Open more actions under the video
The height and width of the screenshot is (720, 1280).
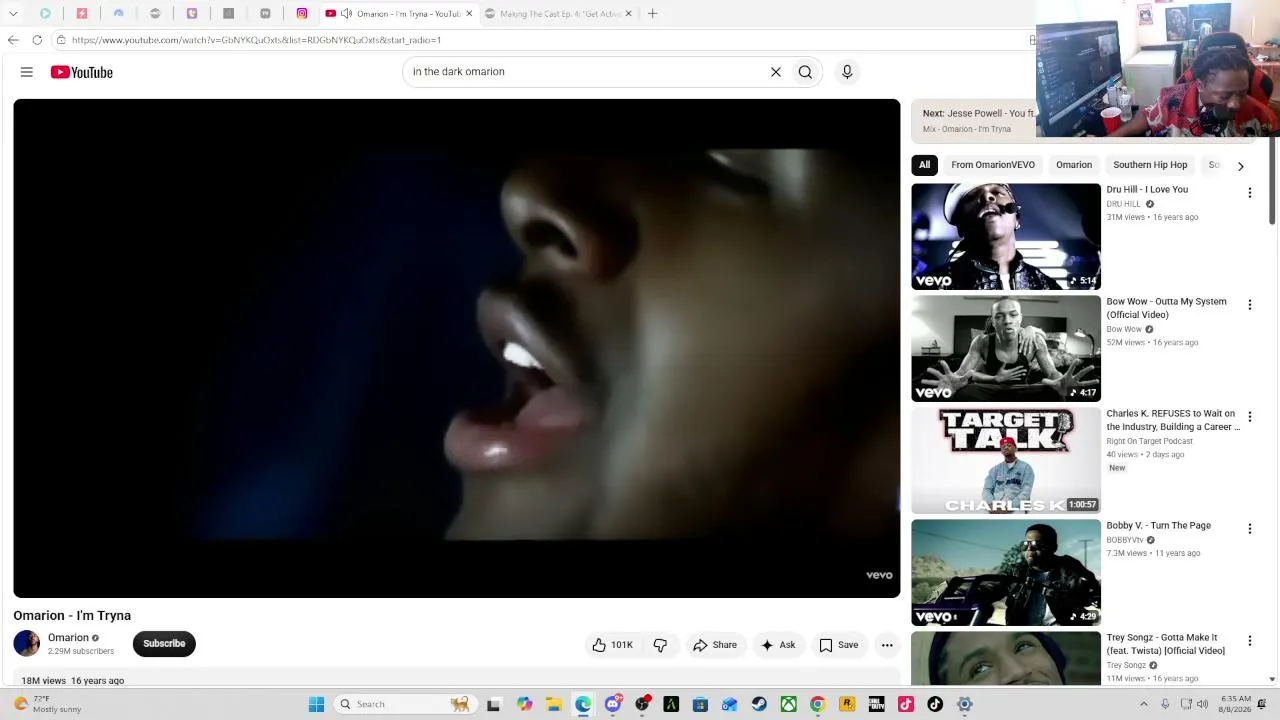pyautogui.click(x=887, y=645)
